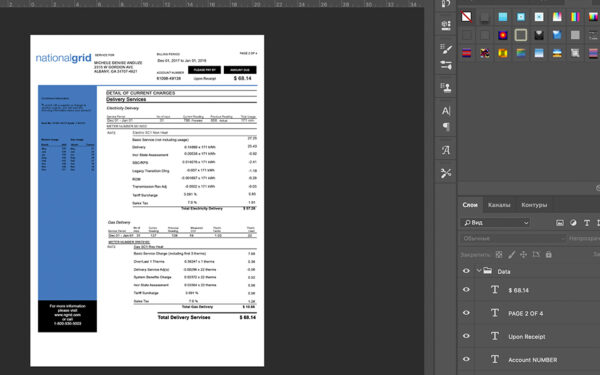The height and width of the screenshot is (375, 600).
Task: Switch to the Слои tab
Action: 470,205
